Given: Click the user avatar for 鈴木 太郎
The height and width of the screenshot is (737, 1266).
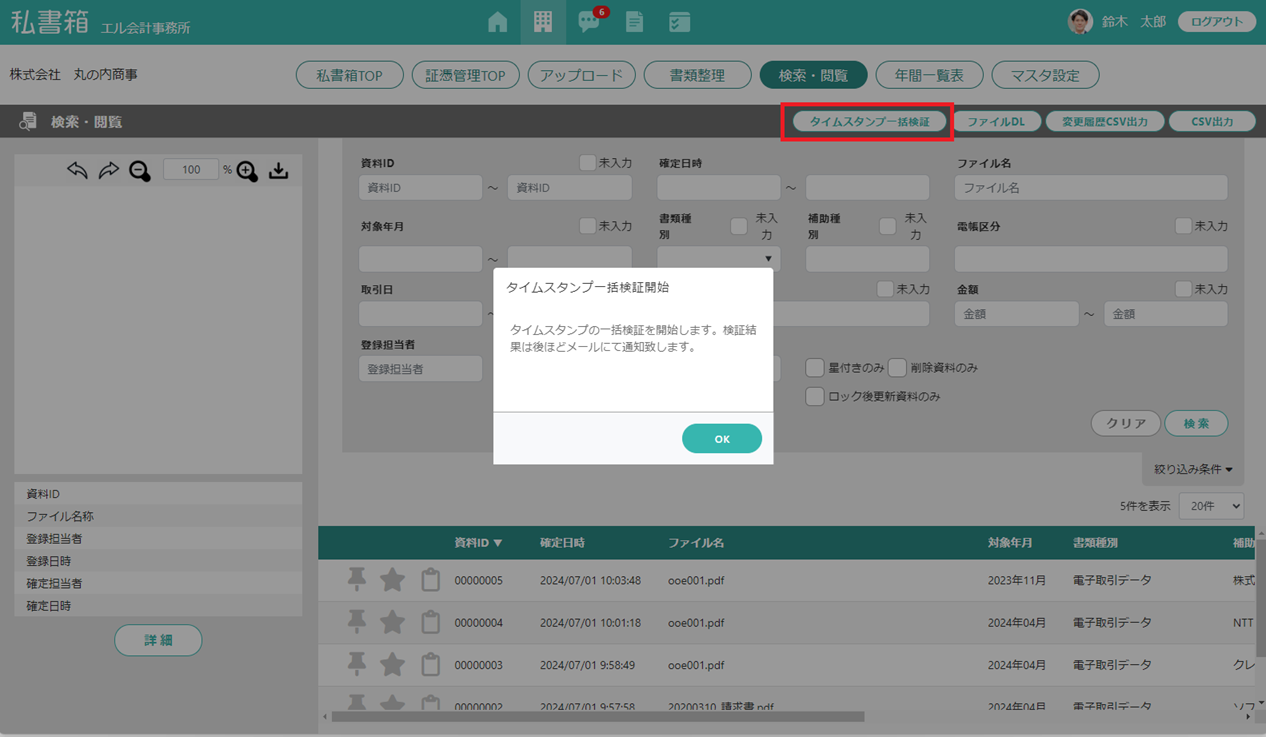Looking at the screenshot, I should (1080, 22).
